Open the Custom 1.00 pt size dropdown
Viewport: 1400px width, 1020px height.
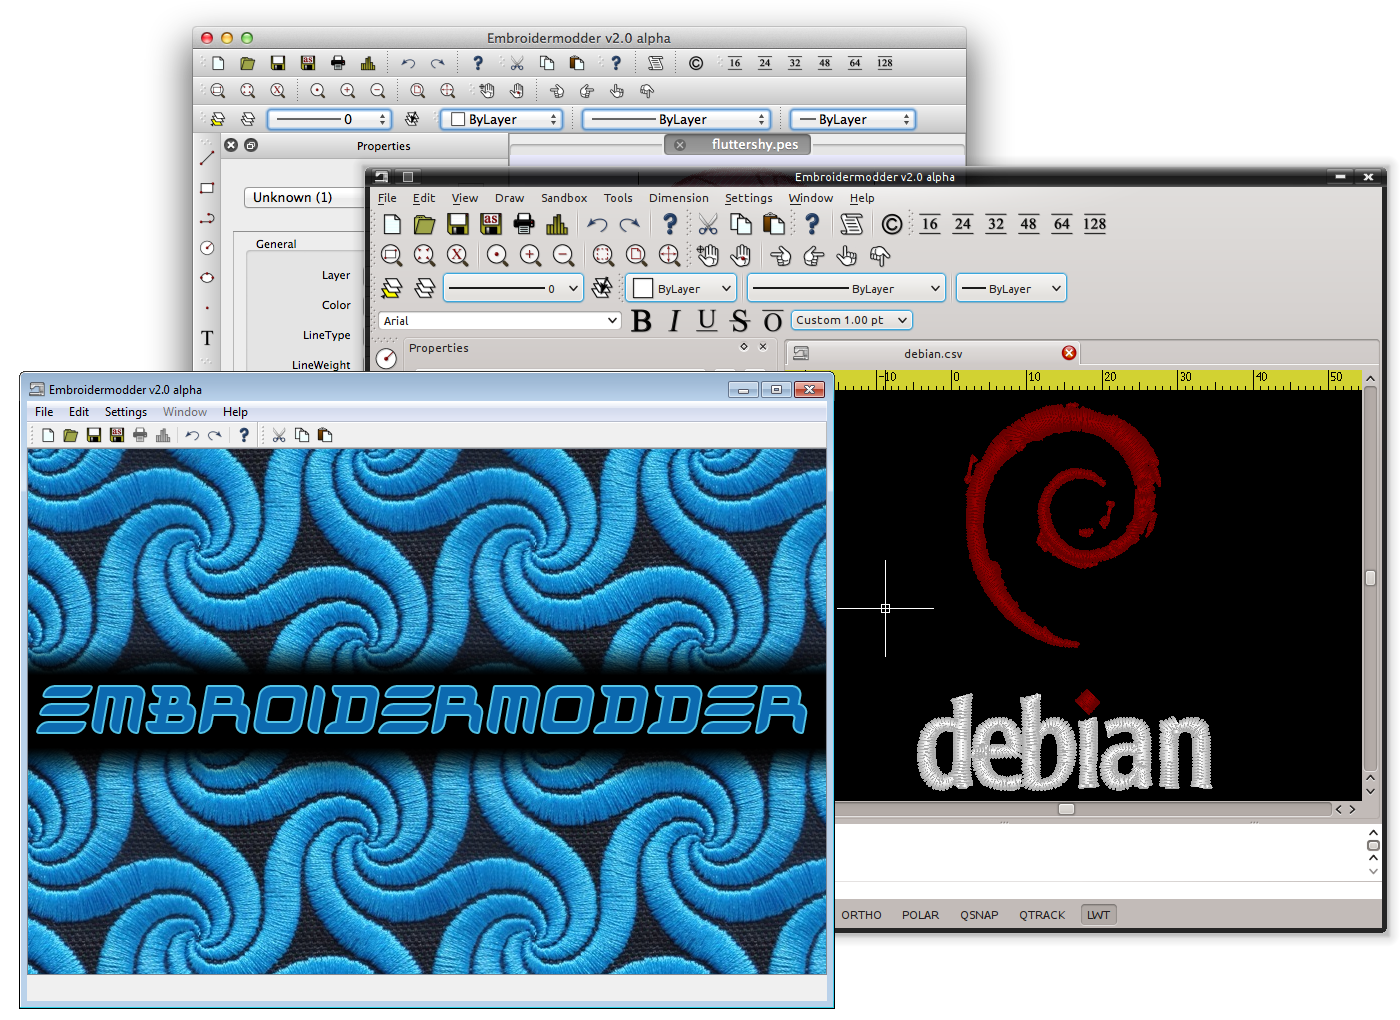point(852,320)
